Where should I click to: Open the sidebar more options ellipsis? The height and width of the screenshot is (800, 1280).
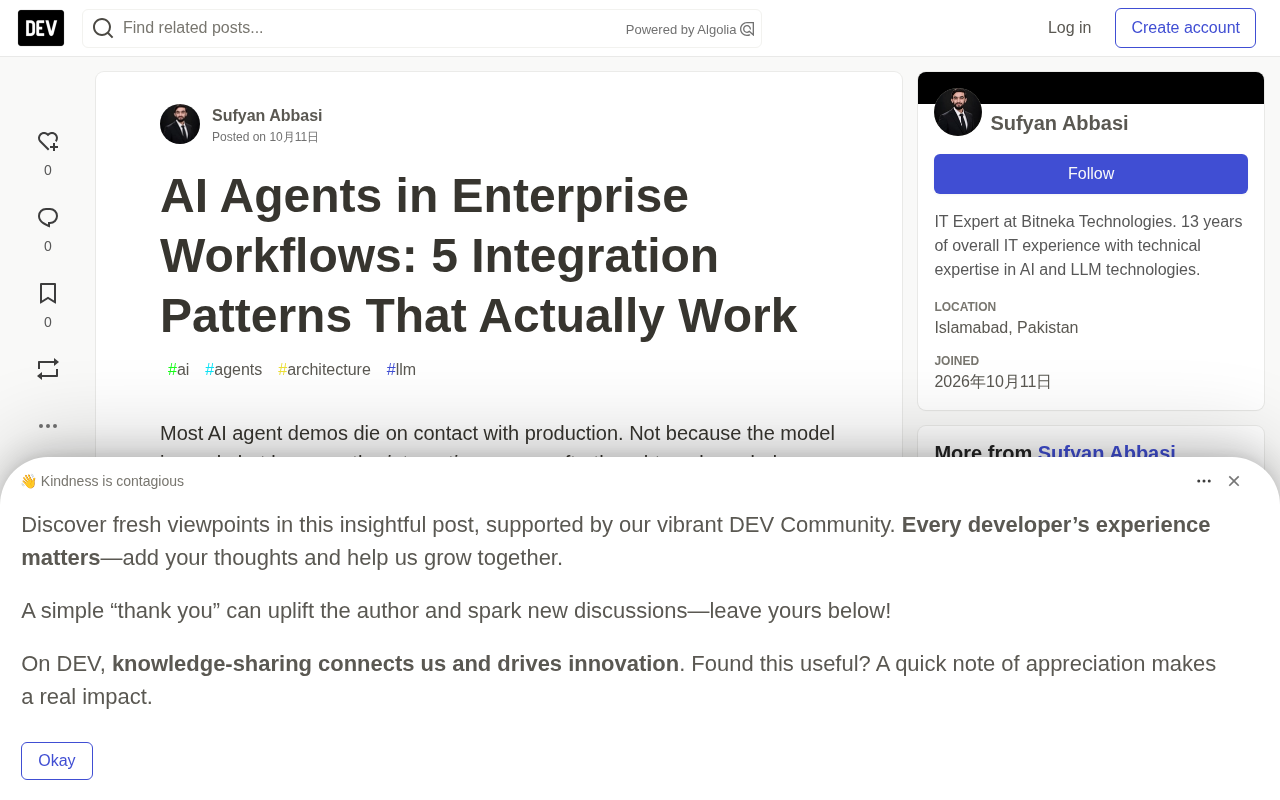48,426
